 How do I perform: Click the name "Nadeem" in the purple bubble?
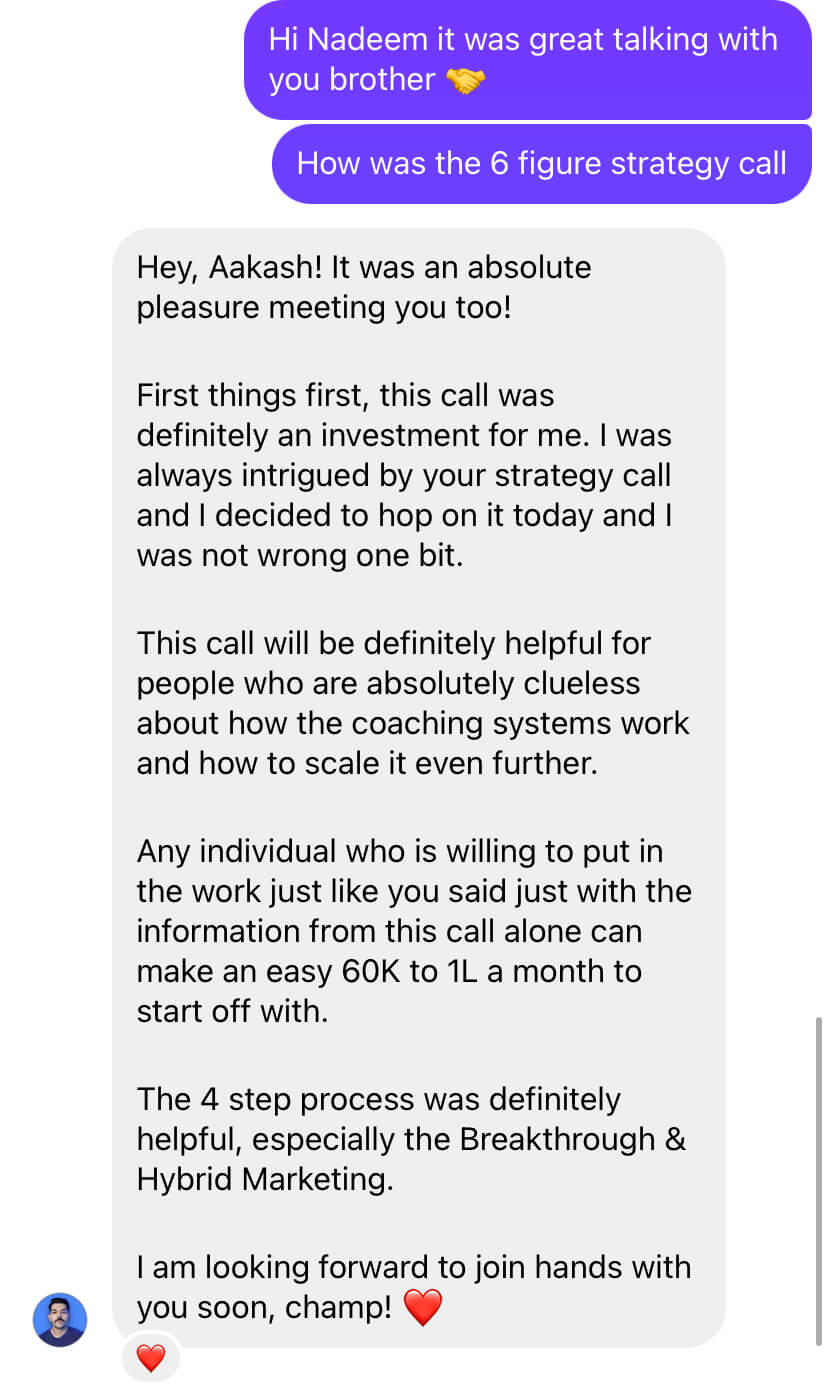(357, 40)
